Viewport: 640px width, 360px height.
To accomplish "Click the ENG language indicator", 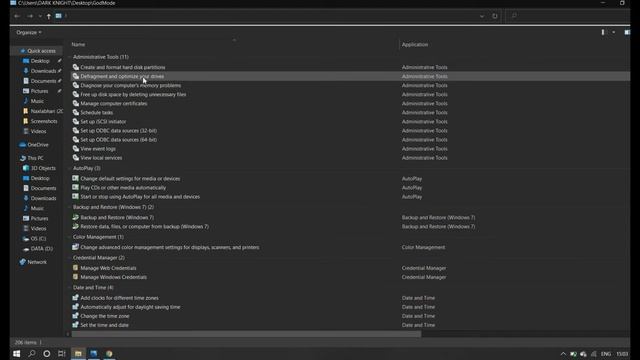I will [x=606, y=354].
